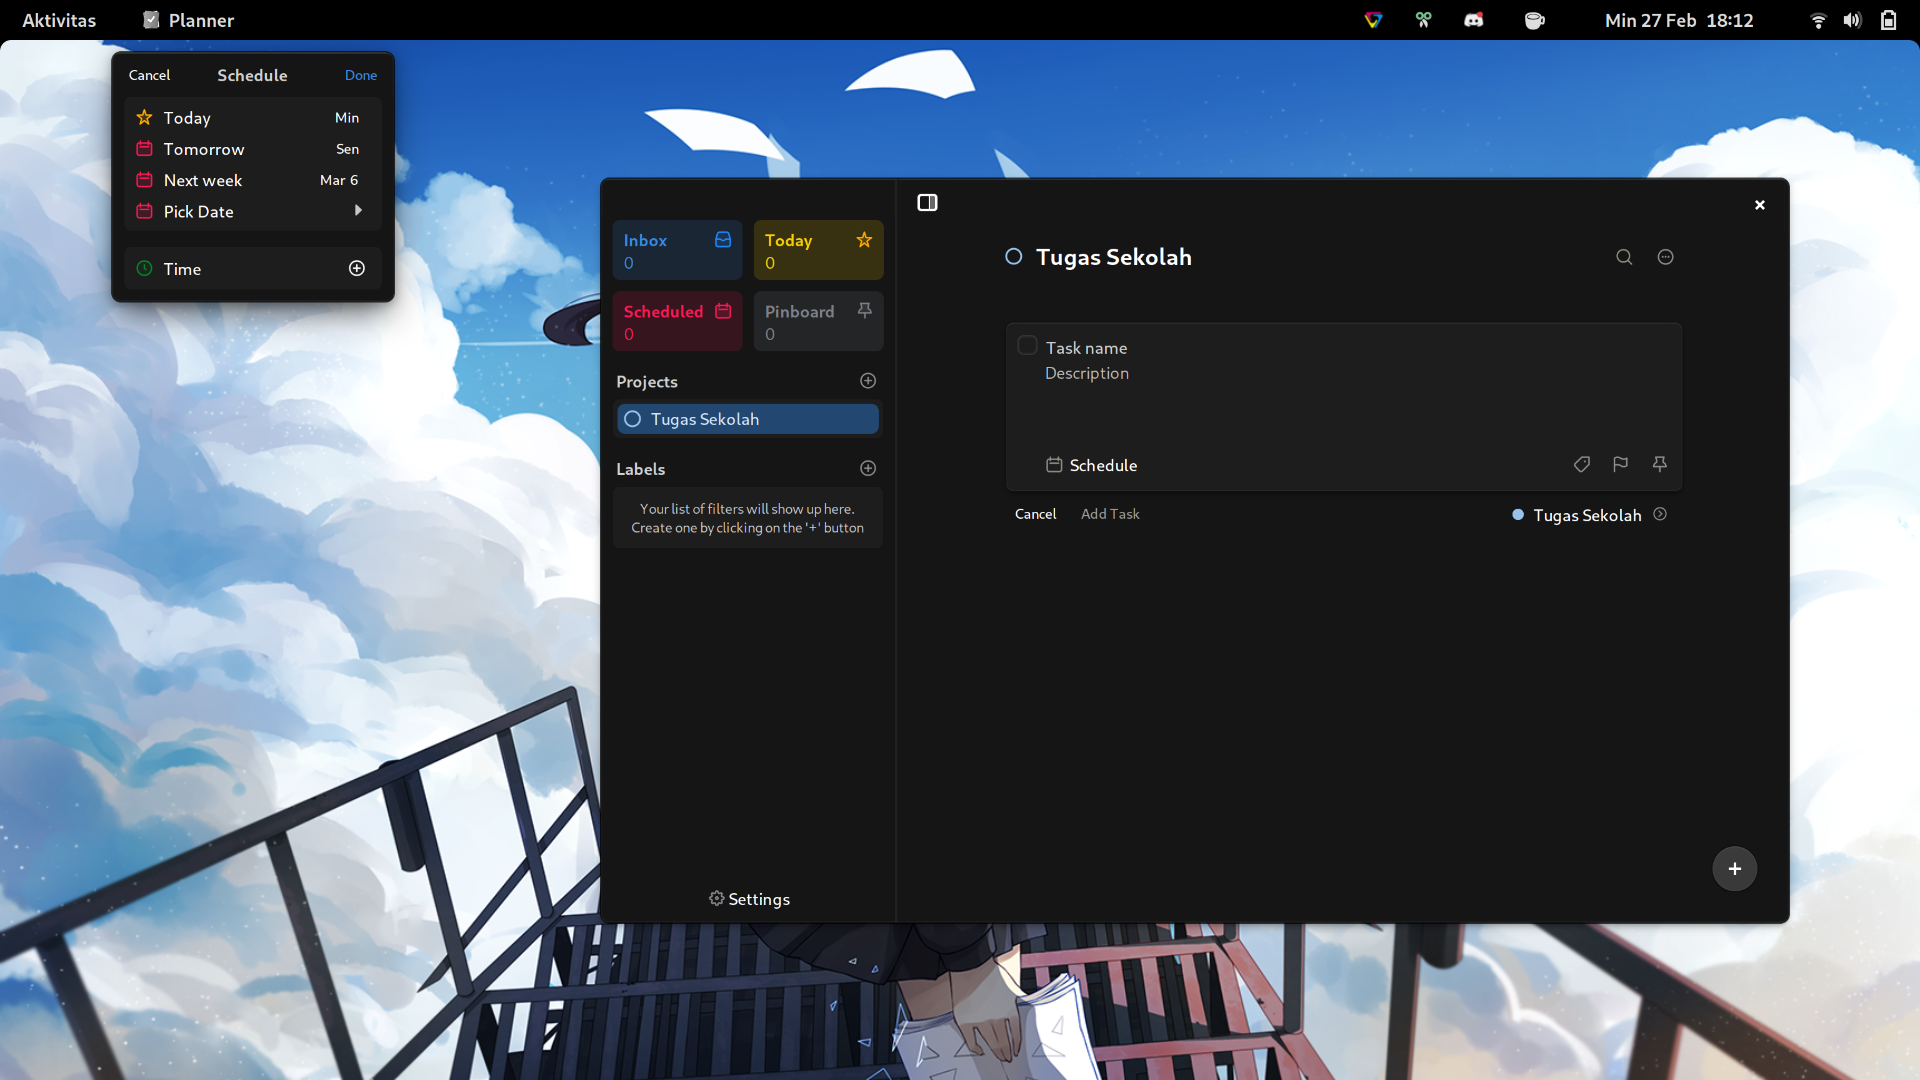Image resolution: width=1920 pixels, height=1080 pixels.
Task: Check the task completion circle
Action: pyautogui.click(x=1027, y=345)
